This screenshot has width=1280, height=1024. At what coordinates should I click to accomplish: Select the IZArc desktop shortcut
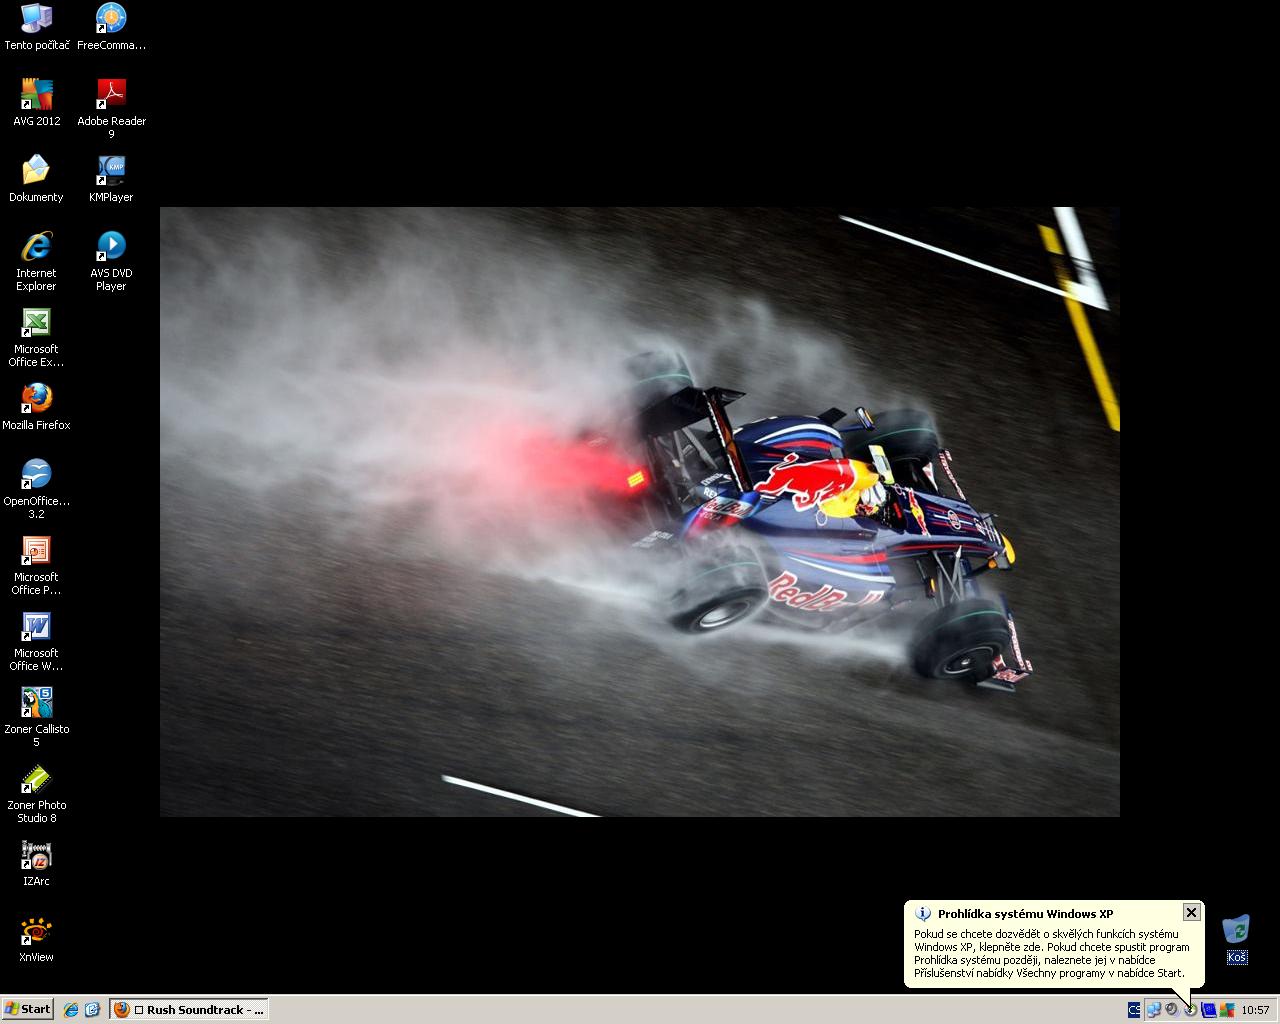pos(37,862)
